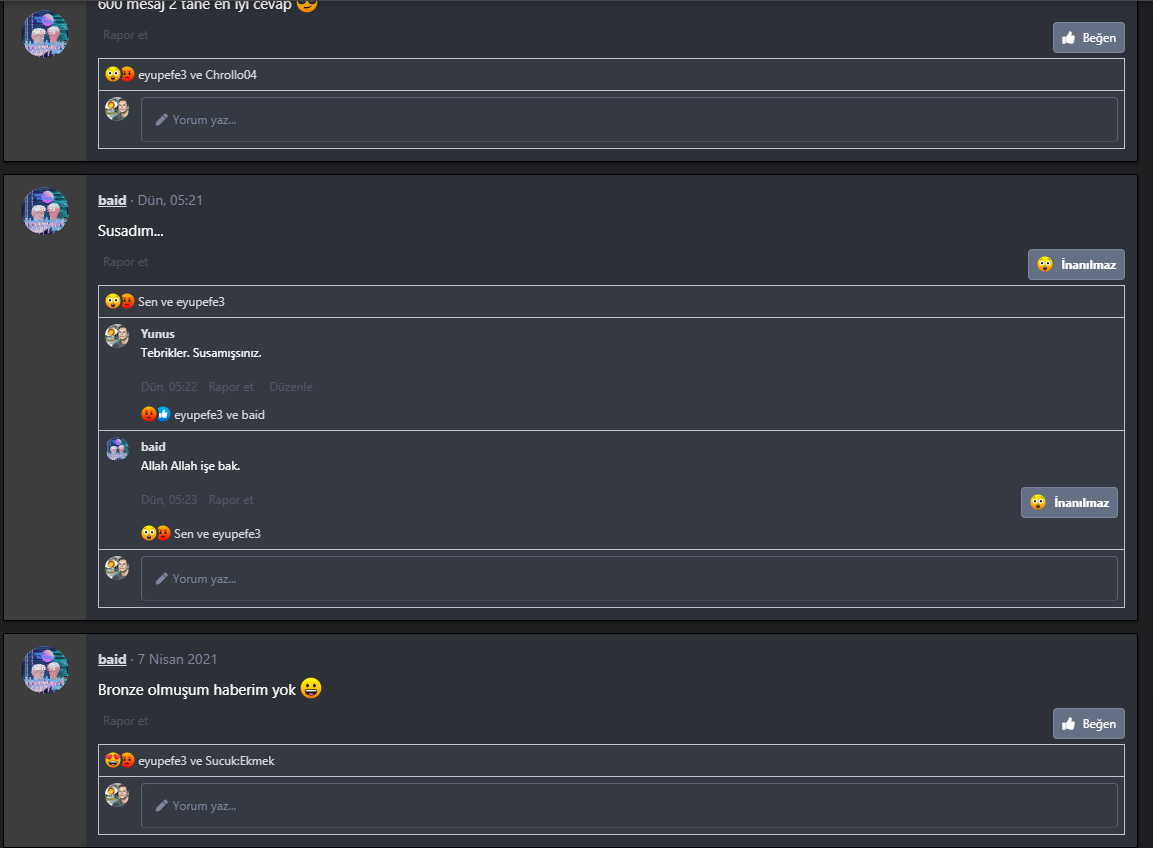Open baid username link dated Dün, 05:21
Screen dimensions: 1153x848
(112, 200)
